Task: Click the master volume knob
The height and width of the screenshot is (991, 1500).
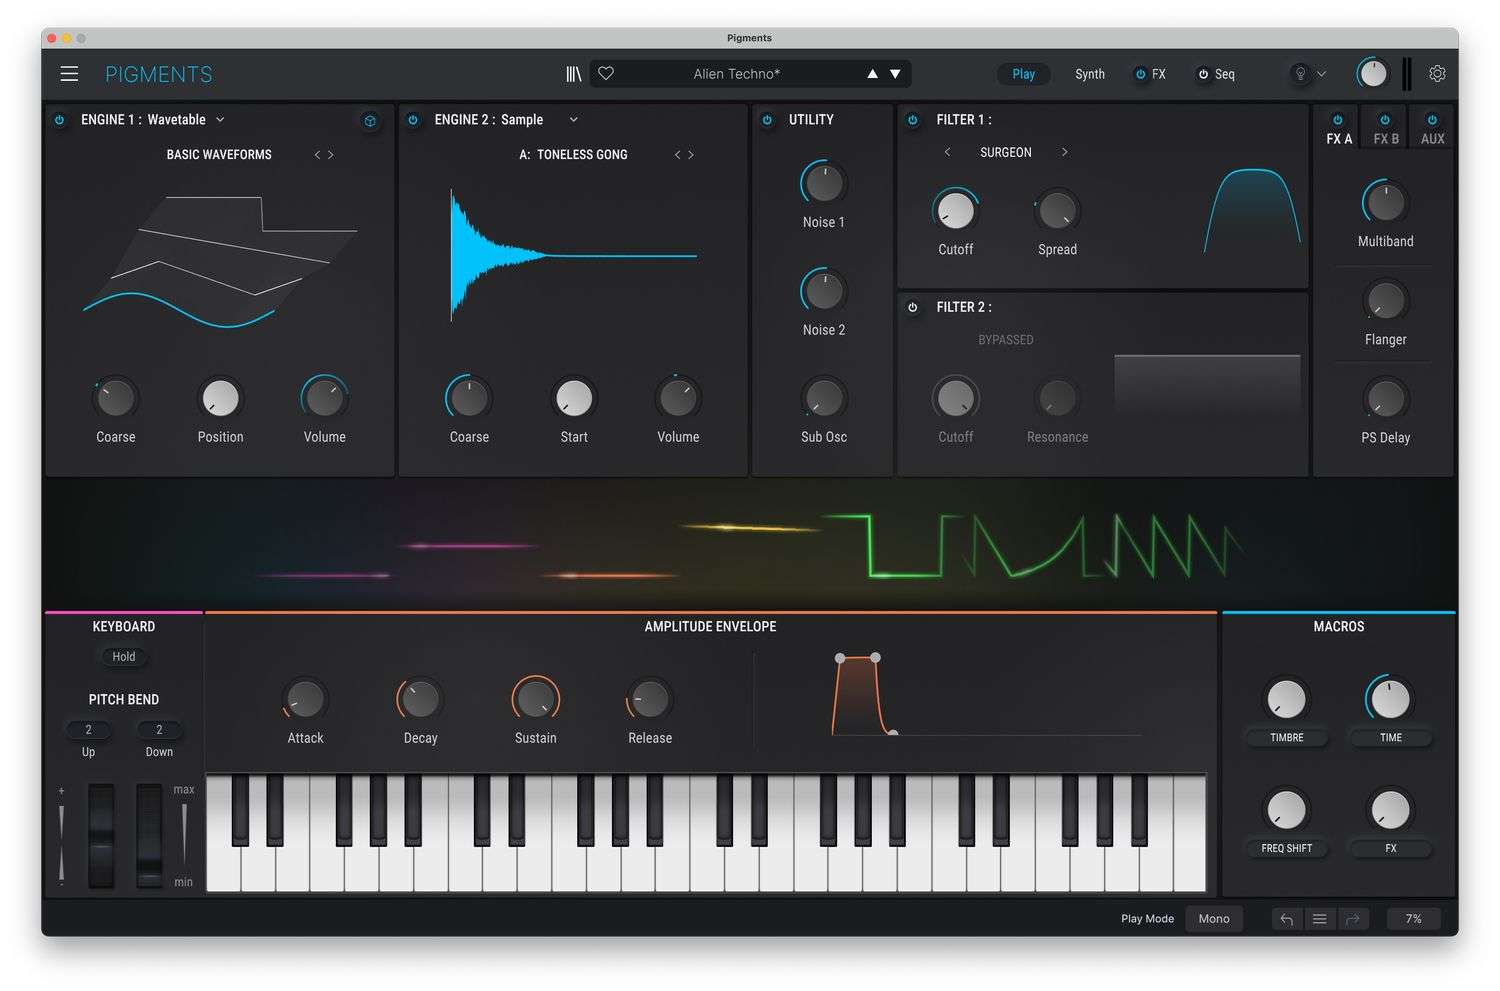Action: tap(1373, 74)
